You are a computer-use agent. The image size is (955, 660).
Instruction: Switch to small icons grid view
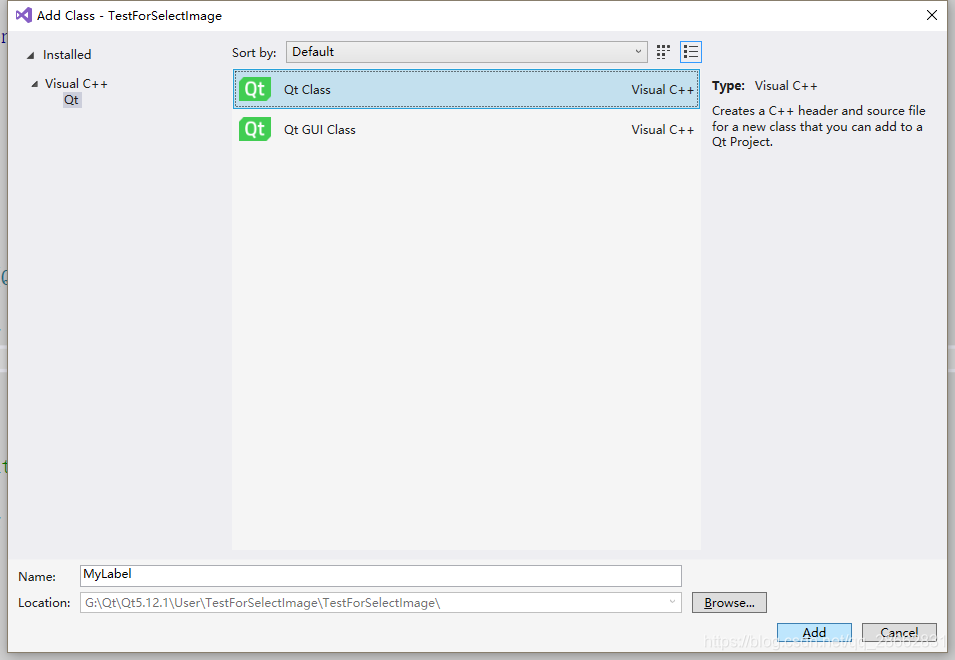663,52
